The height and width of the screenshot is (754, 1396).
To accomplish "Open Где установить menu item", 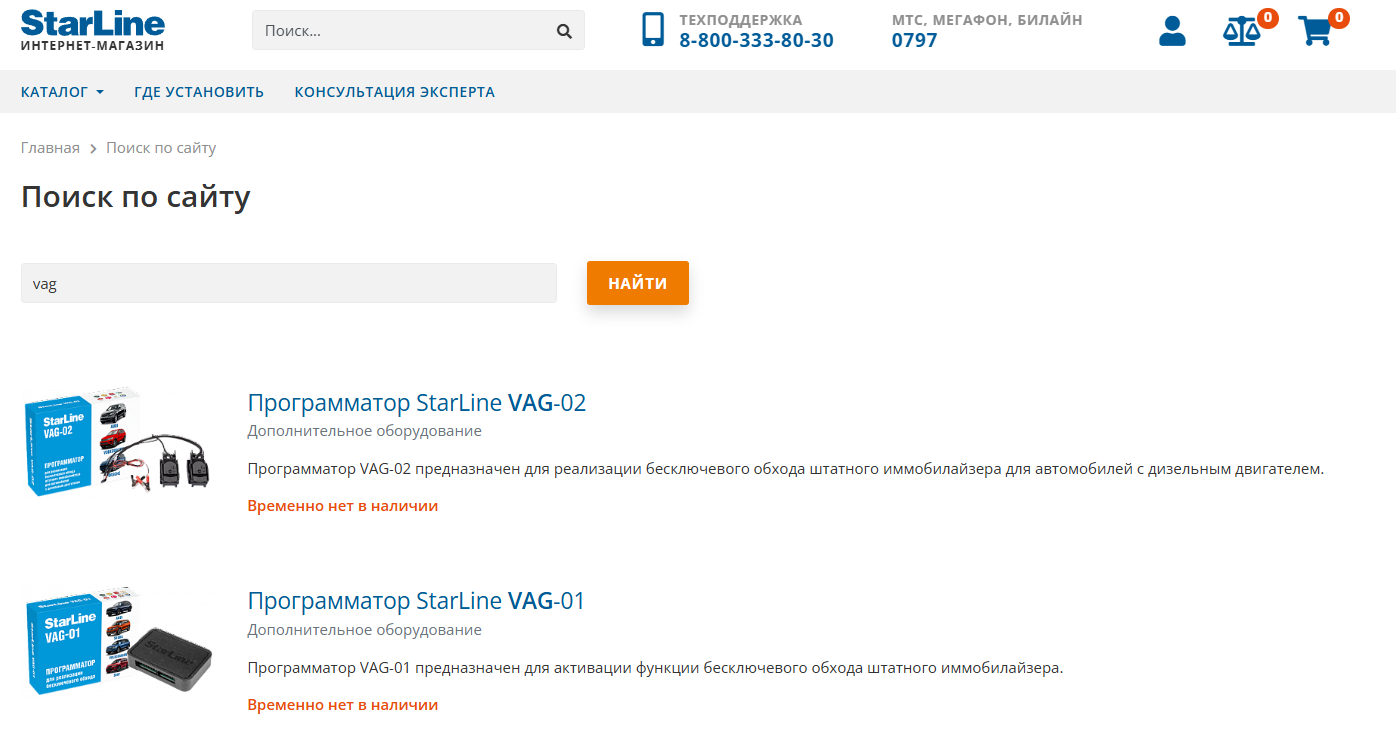I will click(x=199, y=92).
